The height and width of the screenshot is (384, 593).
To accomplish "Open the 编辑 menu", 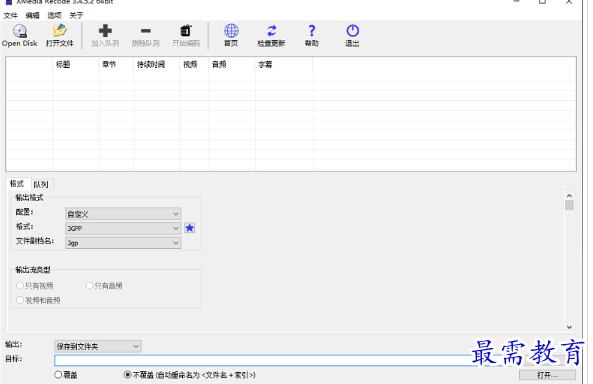I will pos(33,16).
